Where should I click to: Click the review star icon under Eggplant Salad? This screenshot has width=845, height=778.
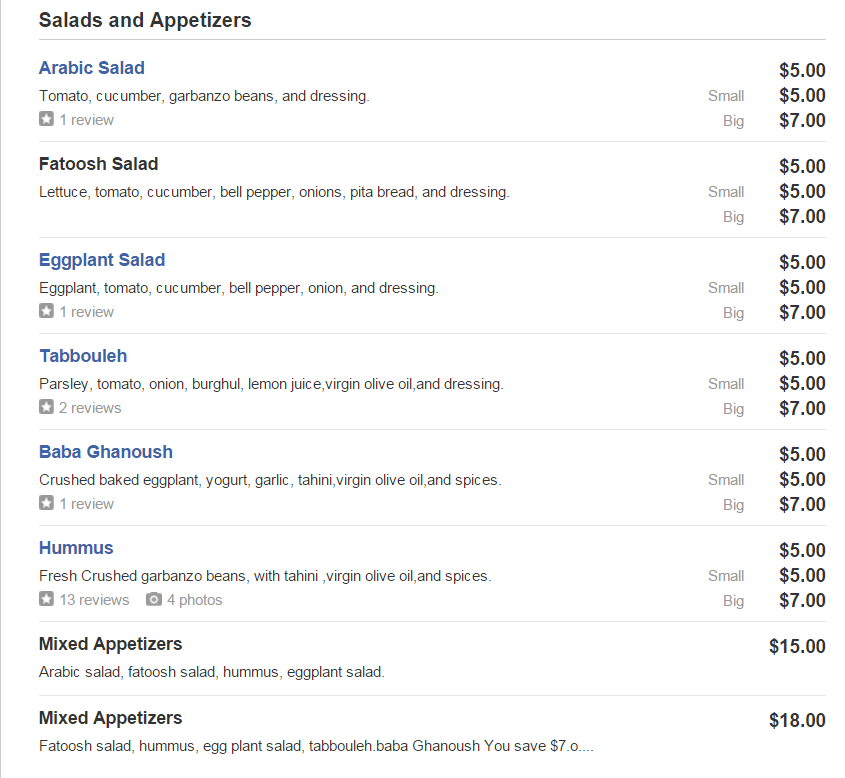point(46,312)
